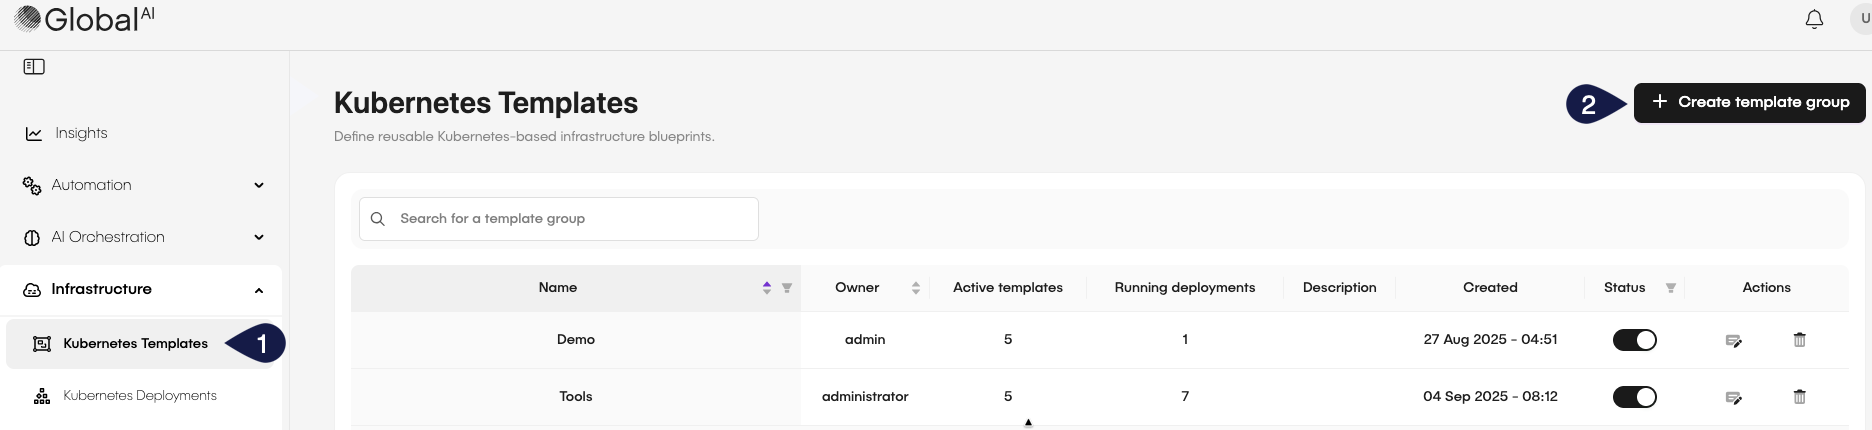Viewport: 1872px width, 430px height.
Task: Click Create template group button
Action: tap(1749, 102)
